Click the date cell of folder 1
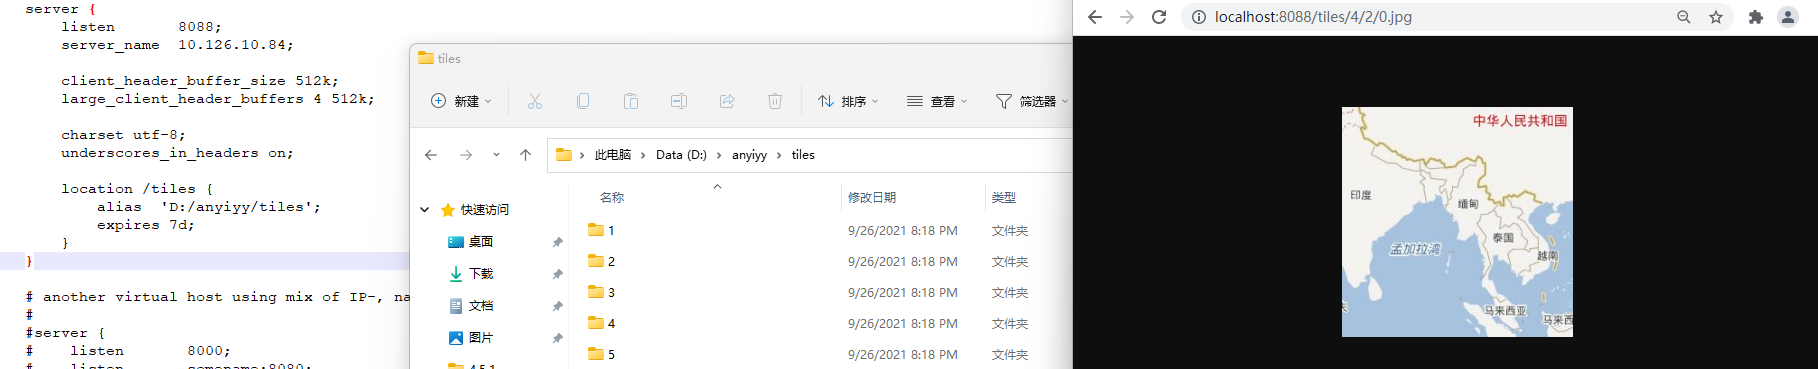Screen dimensions: 1818x369 tap(903, 231)
